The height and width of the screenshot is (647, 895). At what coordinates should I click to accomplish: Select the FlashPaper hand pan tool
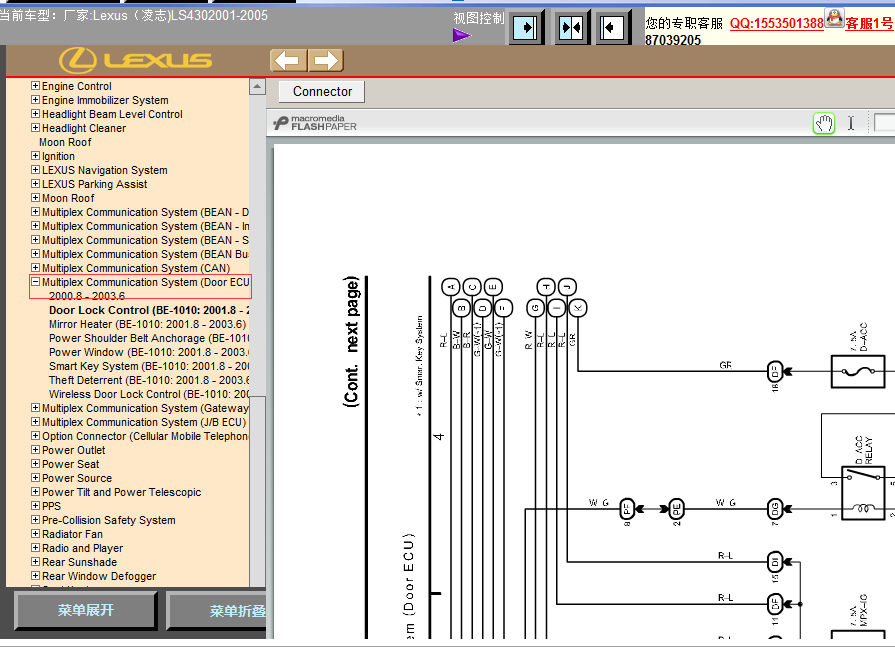coord(824,123)
